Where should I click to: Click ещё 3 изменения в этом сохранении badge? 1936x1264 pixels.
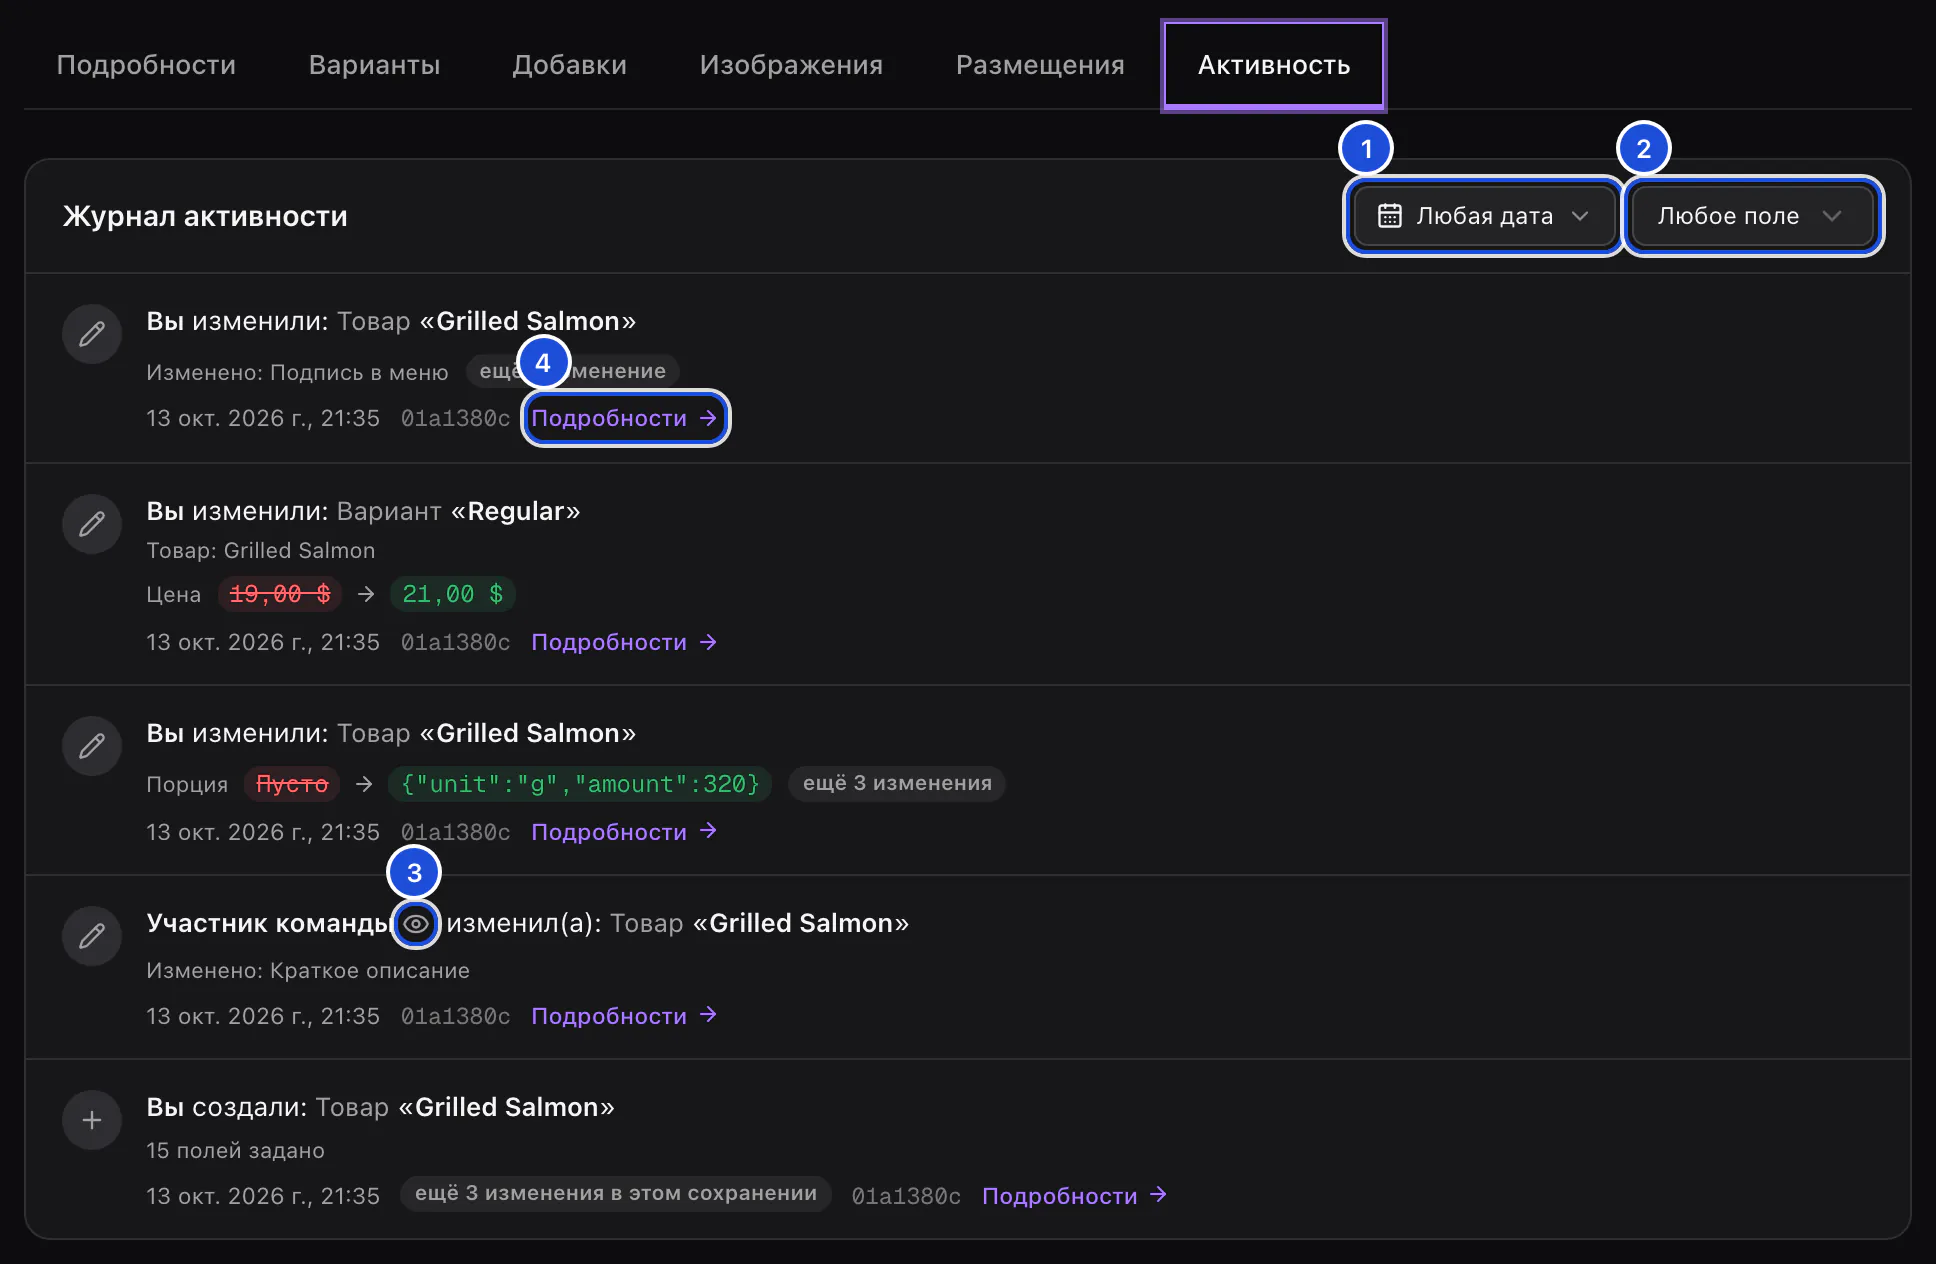pos(616,1193)
